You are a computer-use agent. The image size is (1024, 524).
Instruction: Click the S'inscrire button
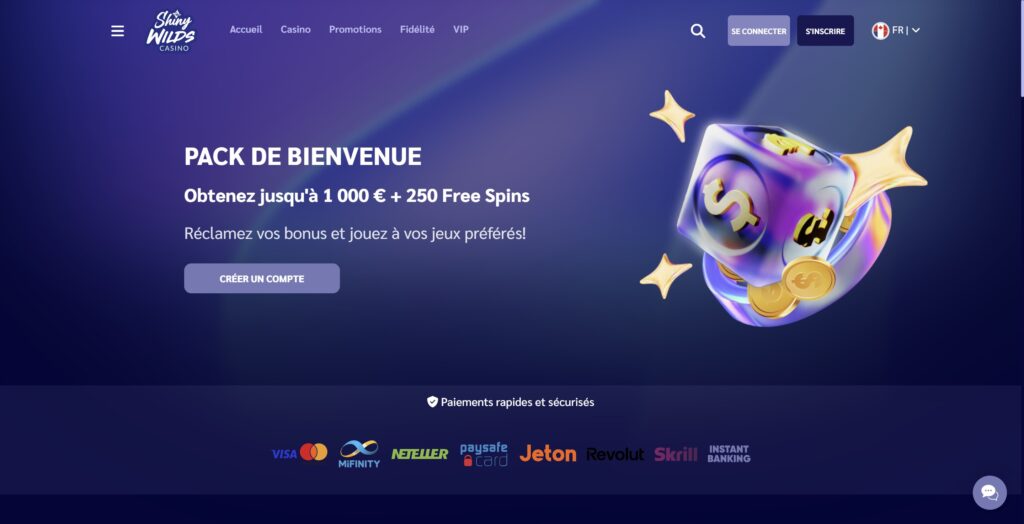point(825,31)
